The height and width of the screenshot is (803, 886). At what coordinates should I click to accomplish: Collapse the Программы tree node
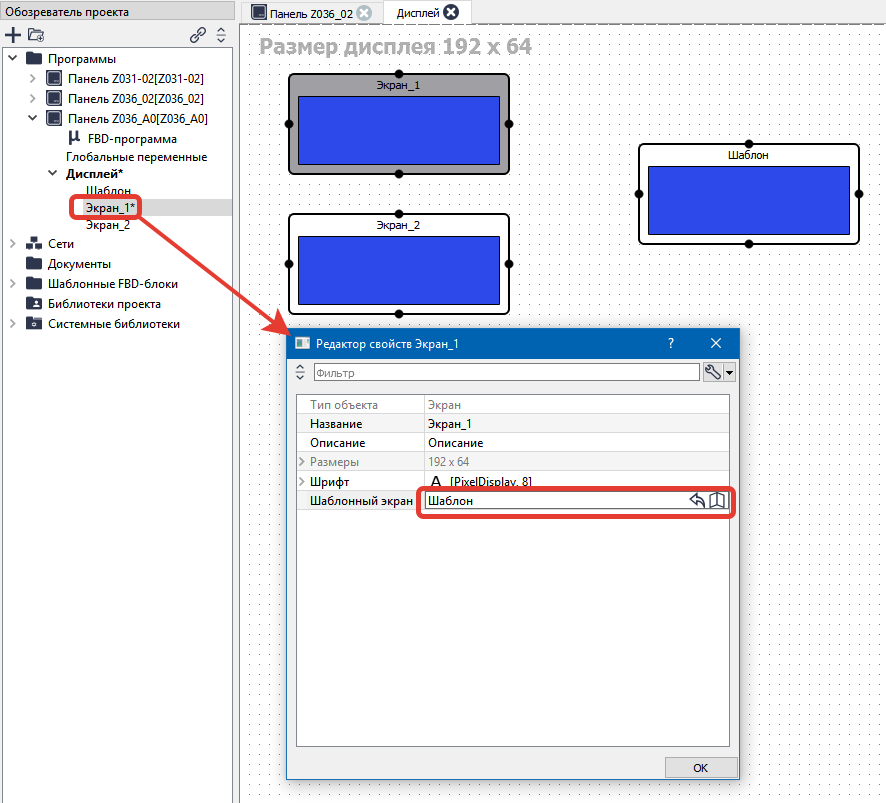(13, 58)
